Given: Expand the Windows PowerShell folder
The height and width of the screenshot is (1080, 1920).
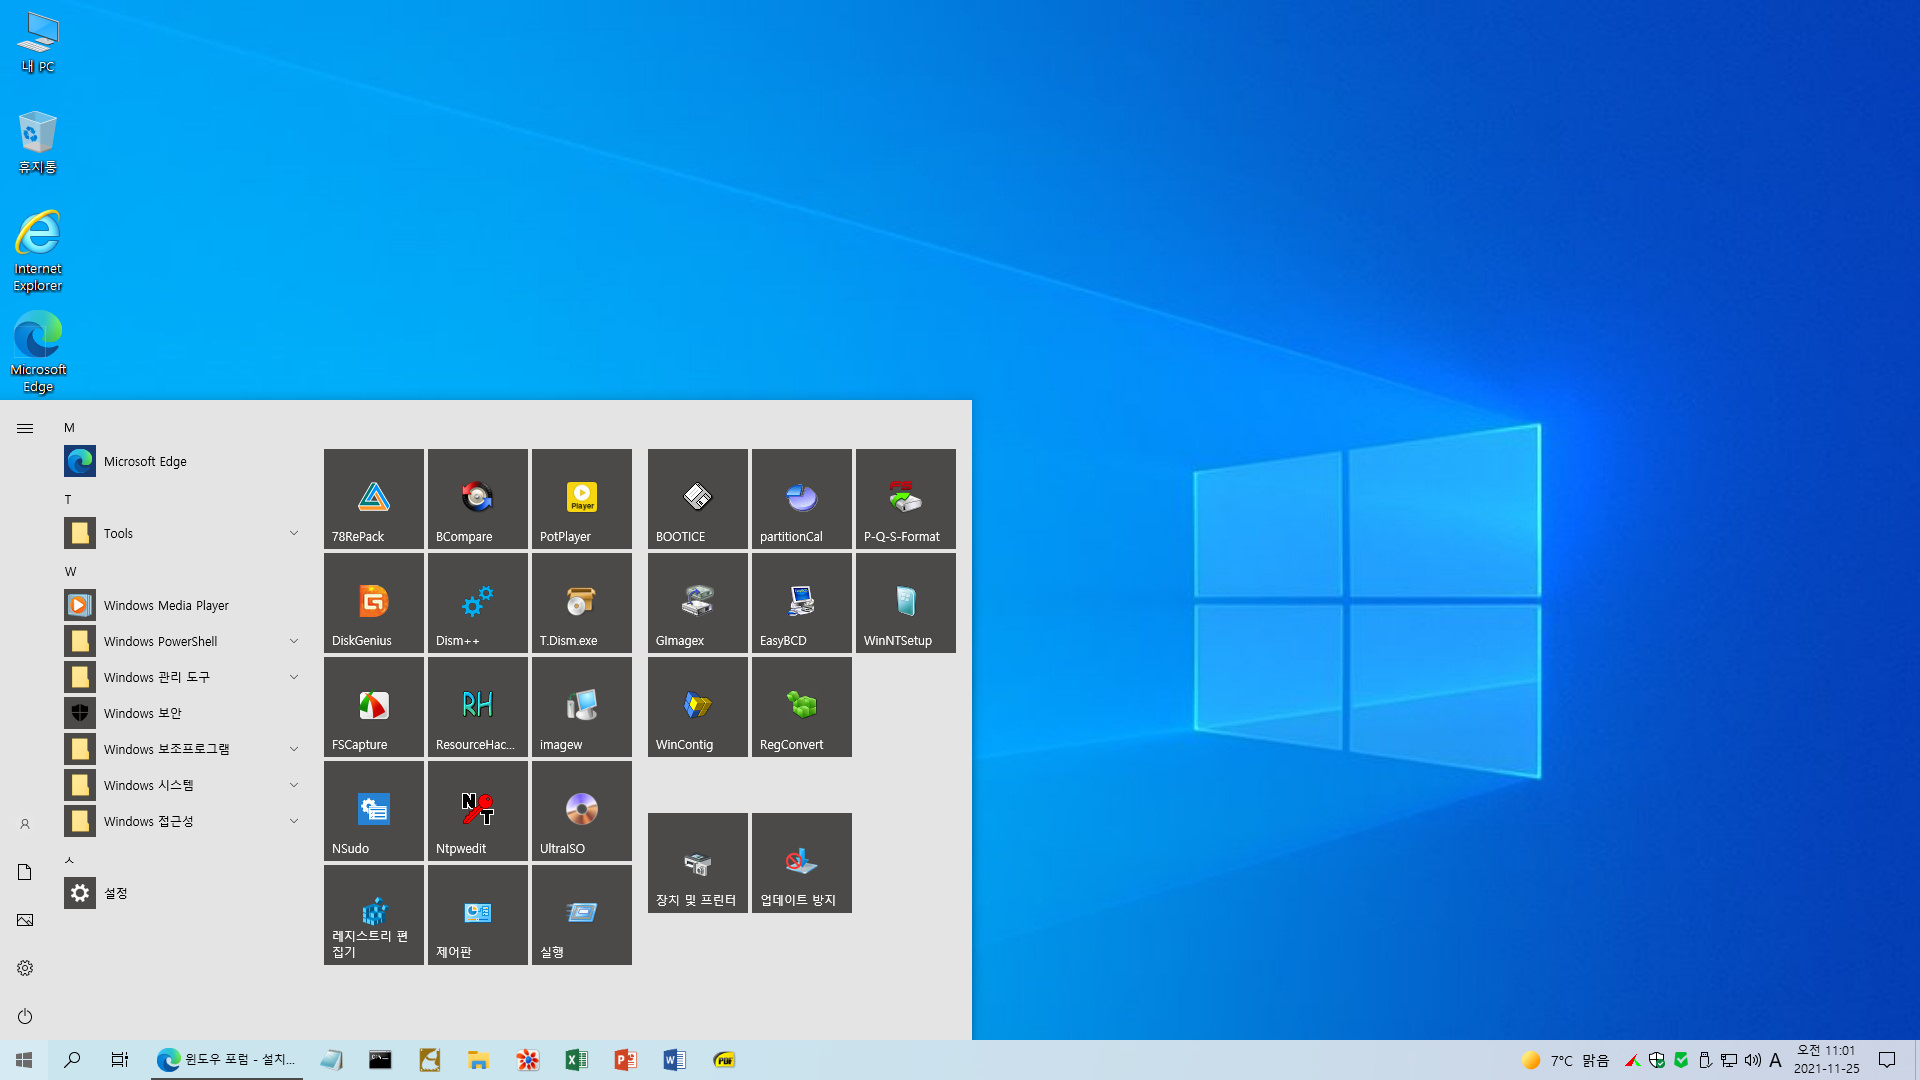Looking at the screenshot, I should (184, 641).
